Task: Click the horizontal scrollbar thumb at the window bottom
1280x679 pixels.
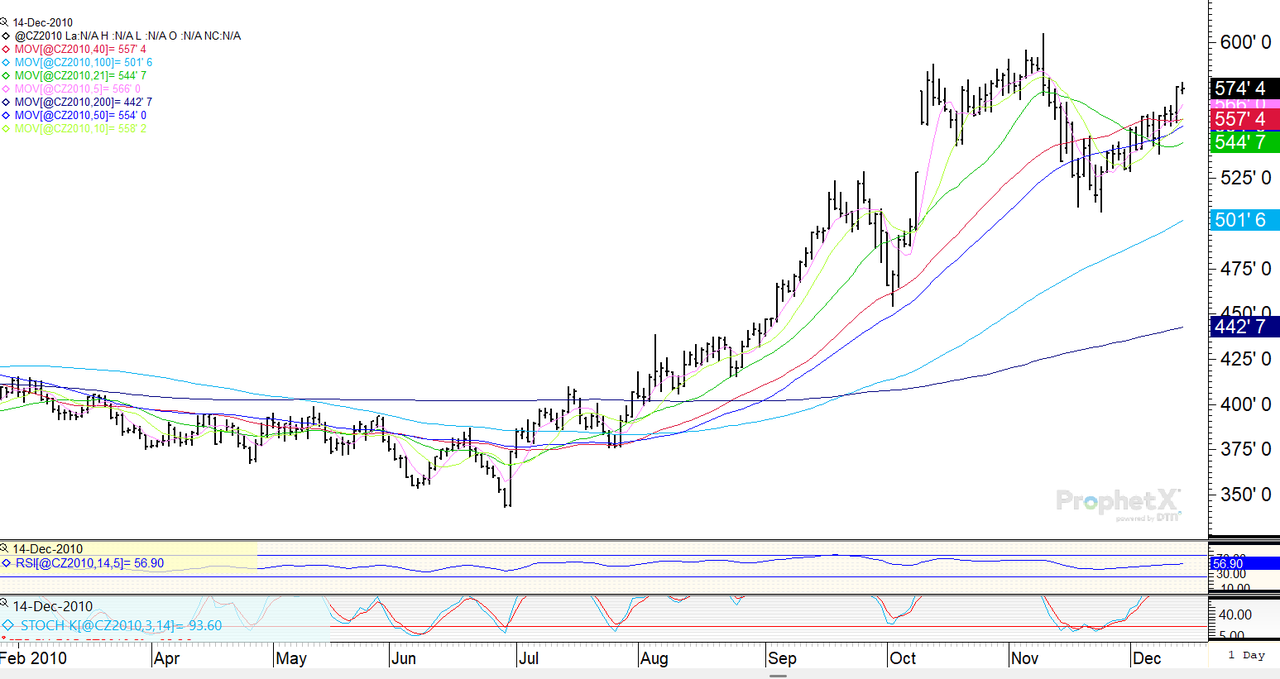Action: coord(777,674)
